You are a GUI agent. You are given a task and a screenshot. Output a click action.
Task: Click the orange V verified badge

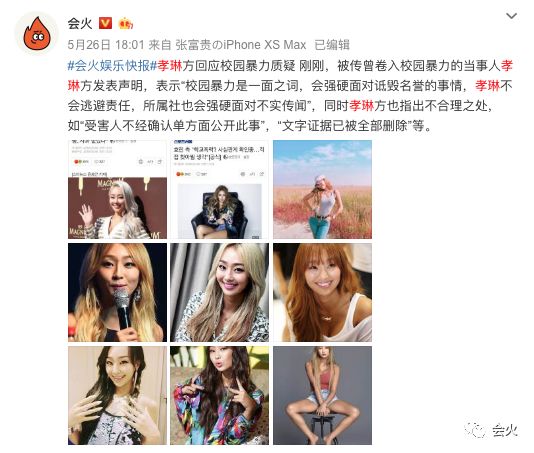105,23
